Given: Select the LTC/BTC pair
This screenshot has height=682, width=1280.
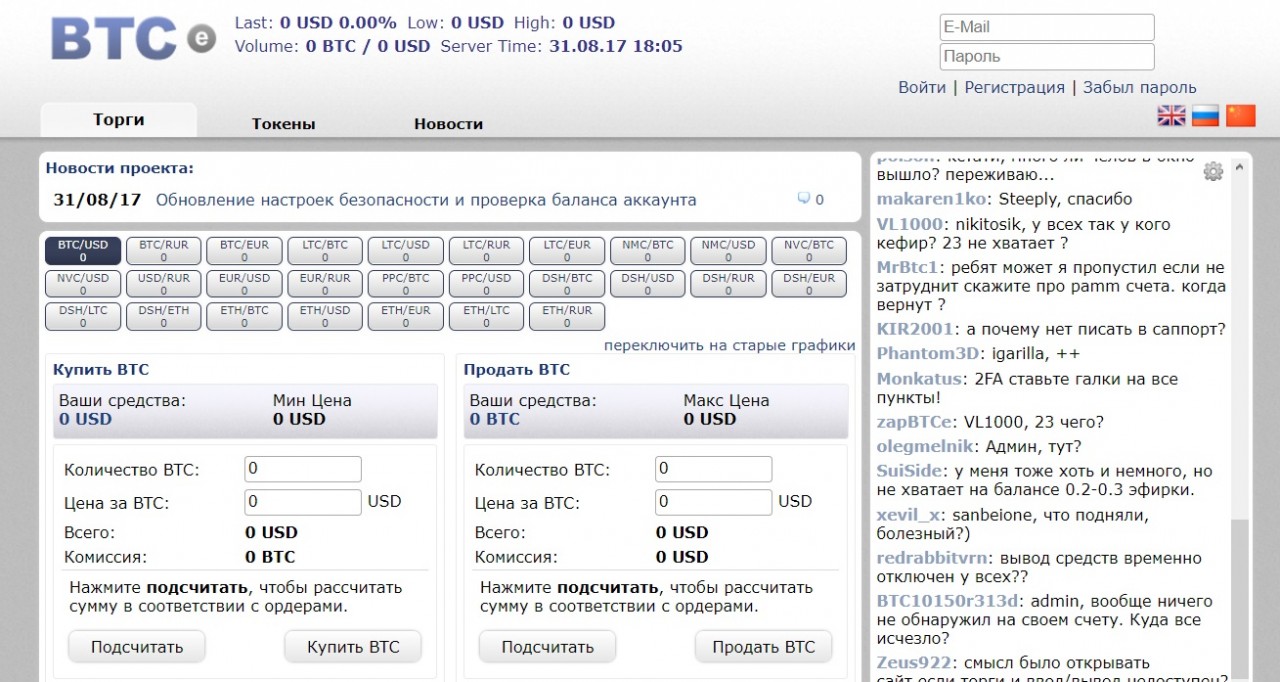Looking at the screenshot, I should [325, 251].
